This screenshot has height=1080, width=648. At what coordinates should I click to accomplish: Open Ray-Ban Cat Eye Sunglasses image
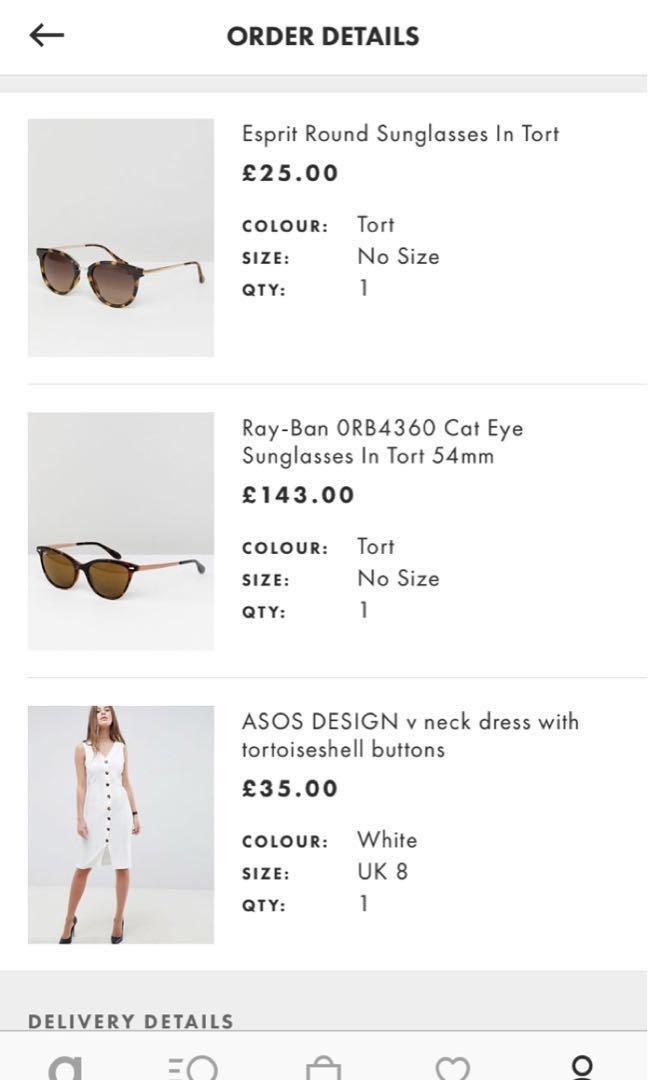(x=121, y=531)
